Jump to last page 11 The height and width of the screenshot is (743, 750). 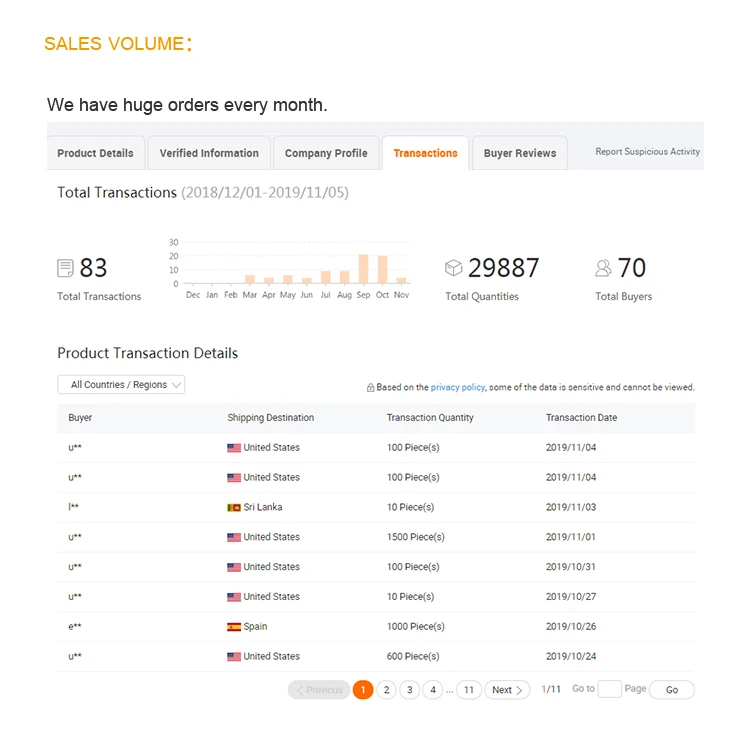tap(469, 690)
